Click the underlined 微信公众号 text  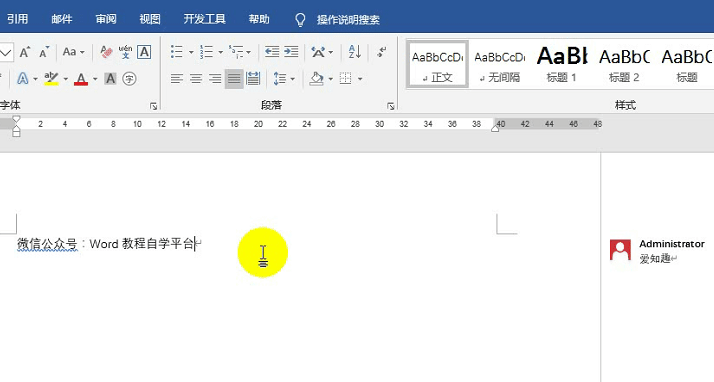point(47,244)
